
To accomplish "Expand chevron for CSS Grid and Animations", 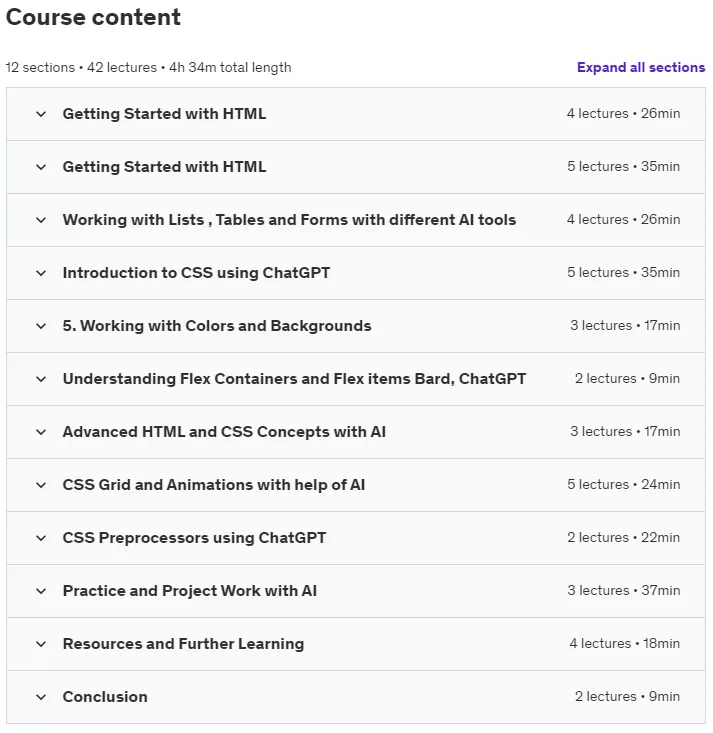I will pyautogui.click(x=41, y=485).
